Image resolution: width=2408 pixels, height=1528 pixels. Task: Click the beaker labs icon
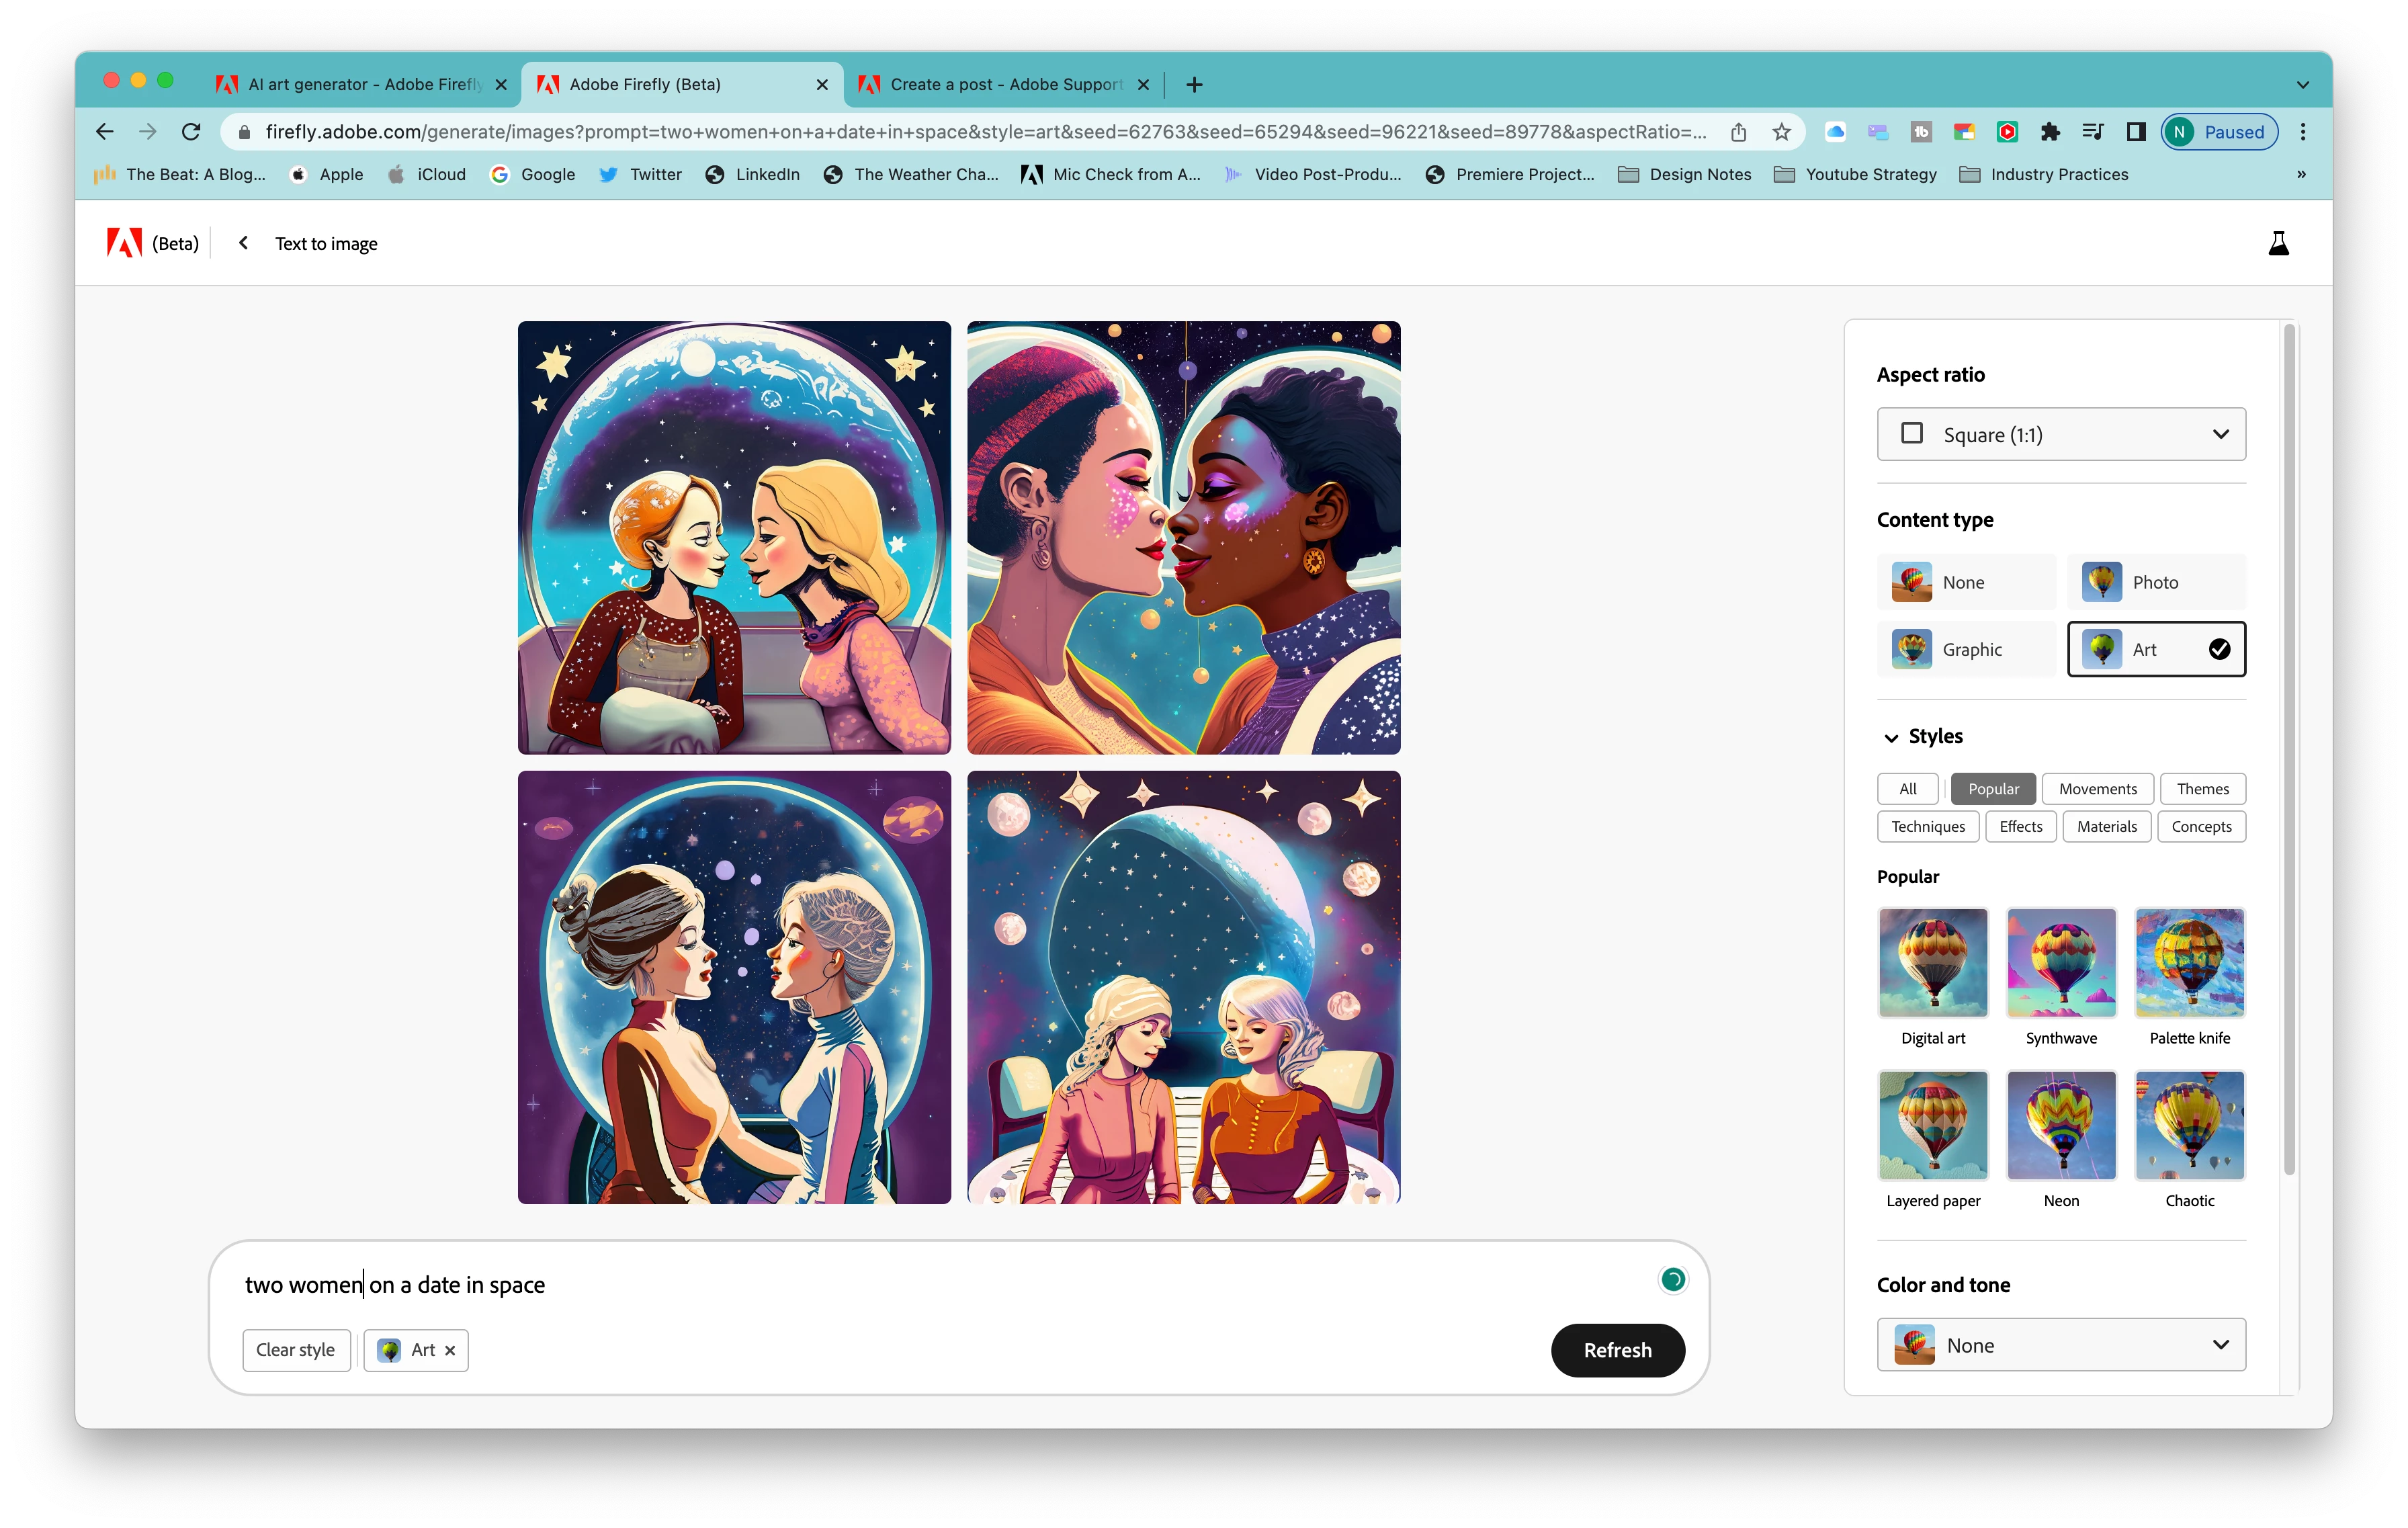coord(2278,243)
